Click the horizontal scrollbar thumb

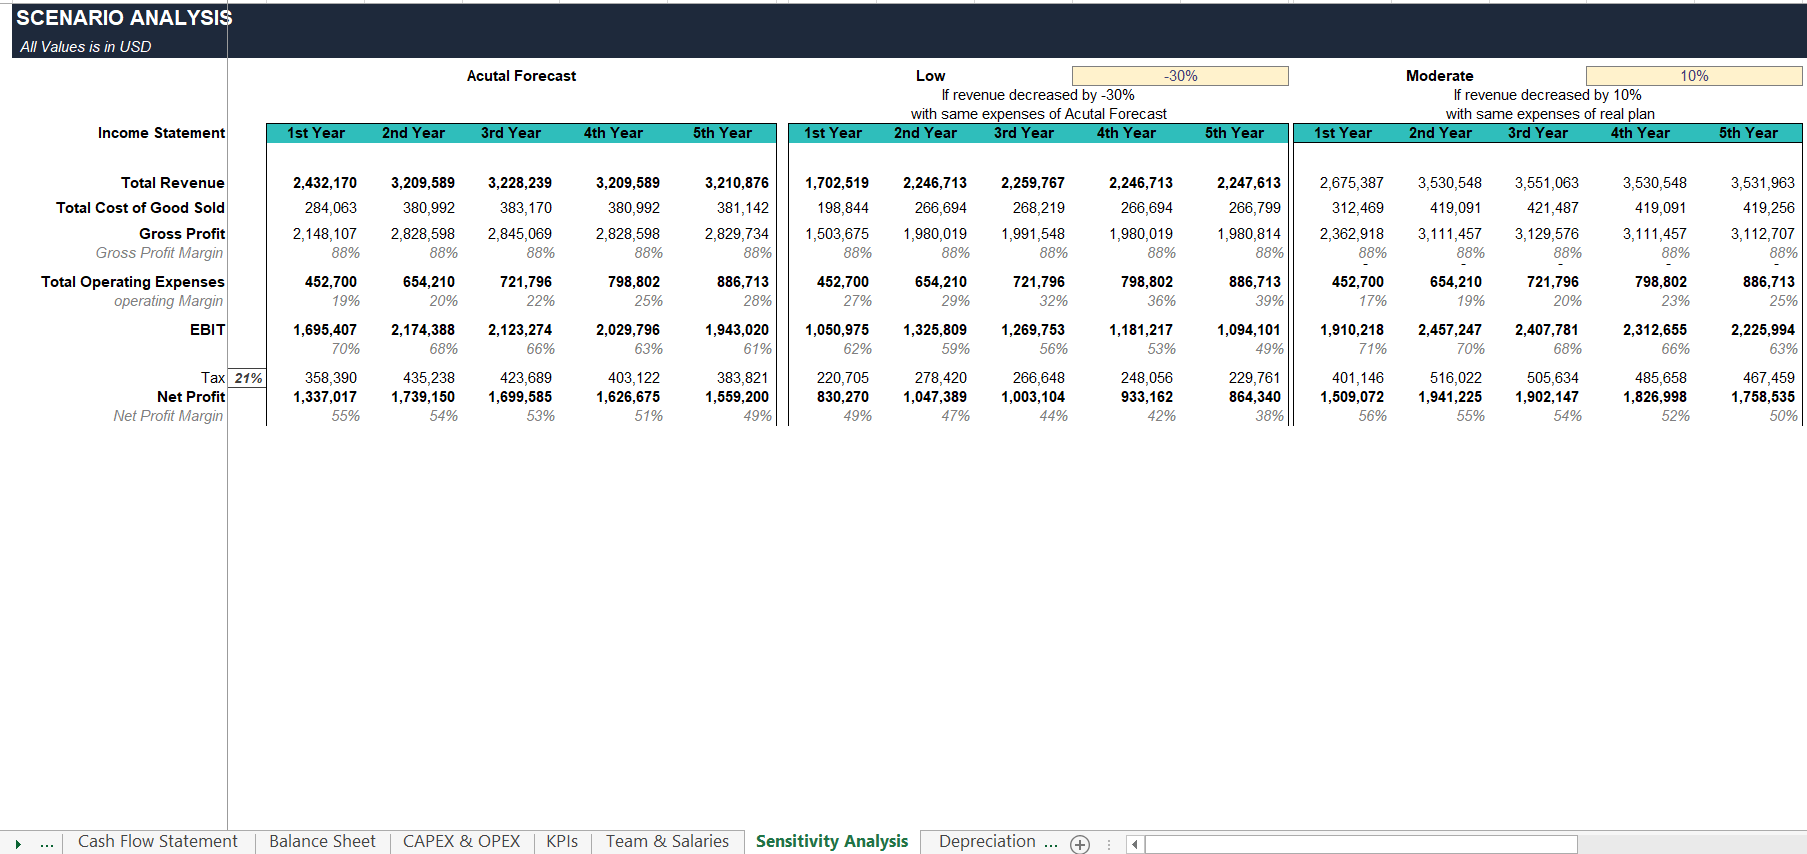coord(1361,845)
